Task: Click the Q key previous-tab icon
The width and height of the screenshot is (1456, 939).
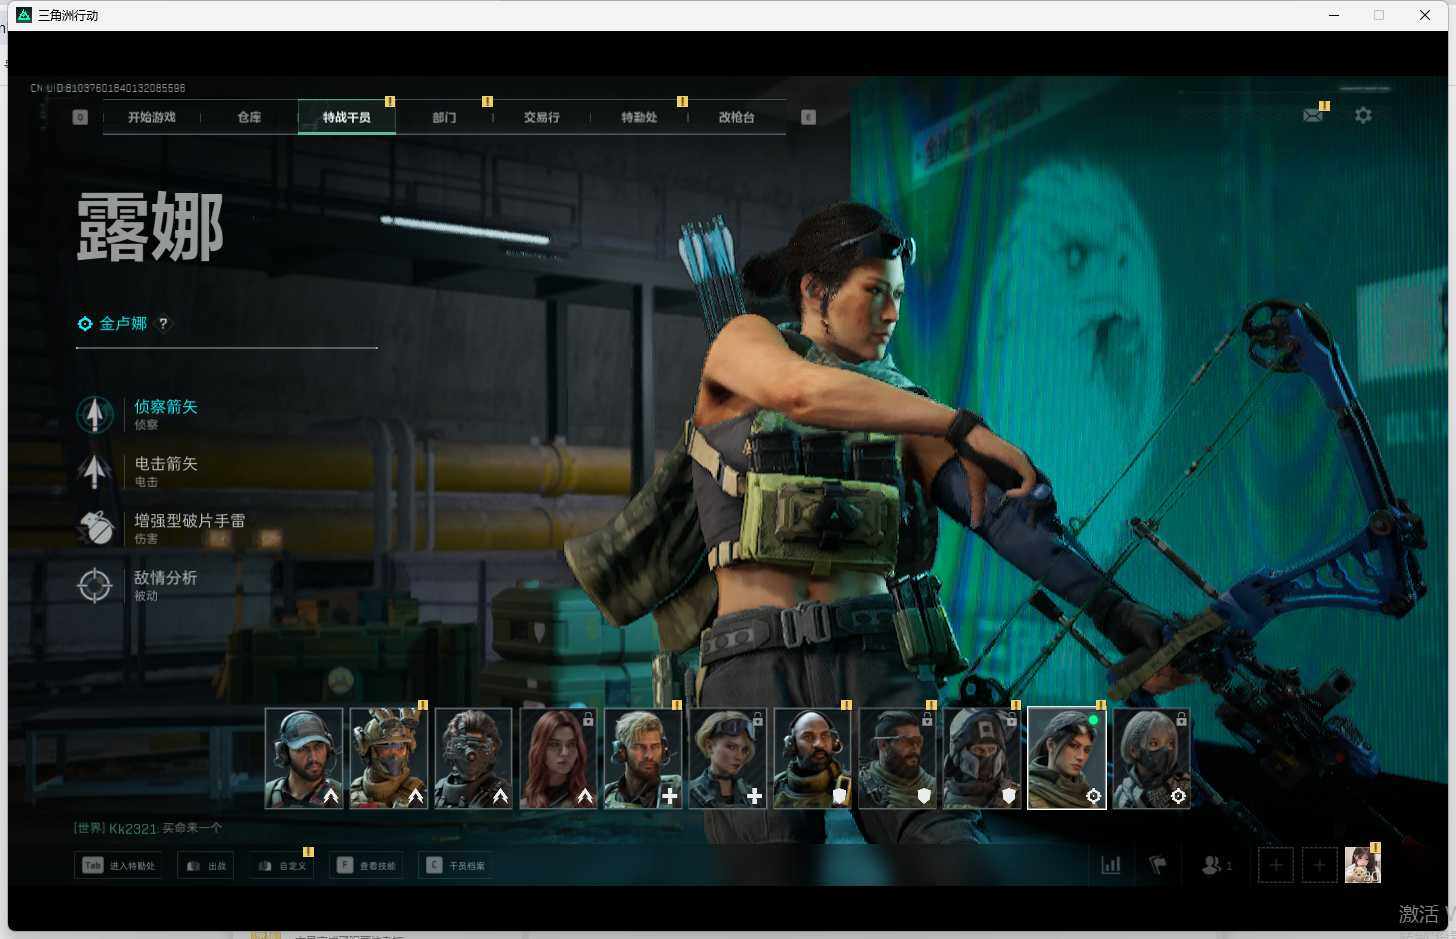Action: [x=81, y=117]
